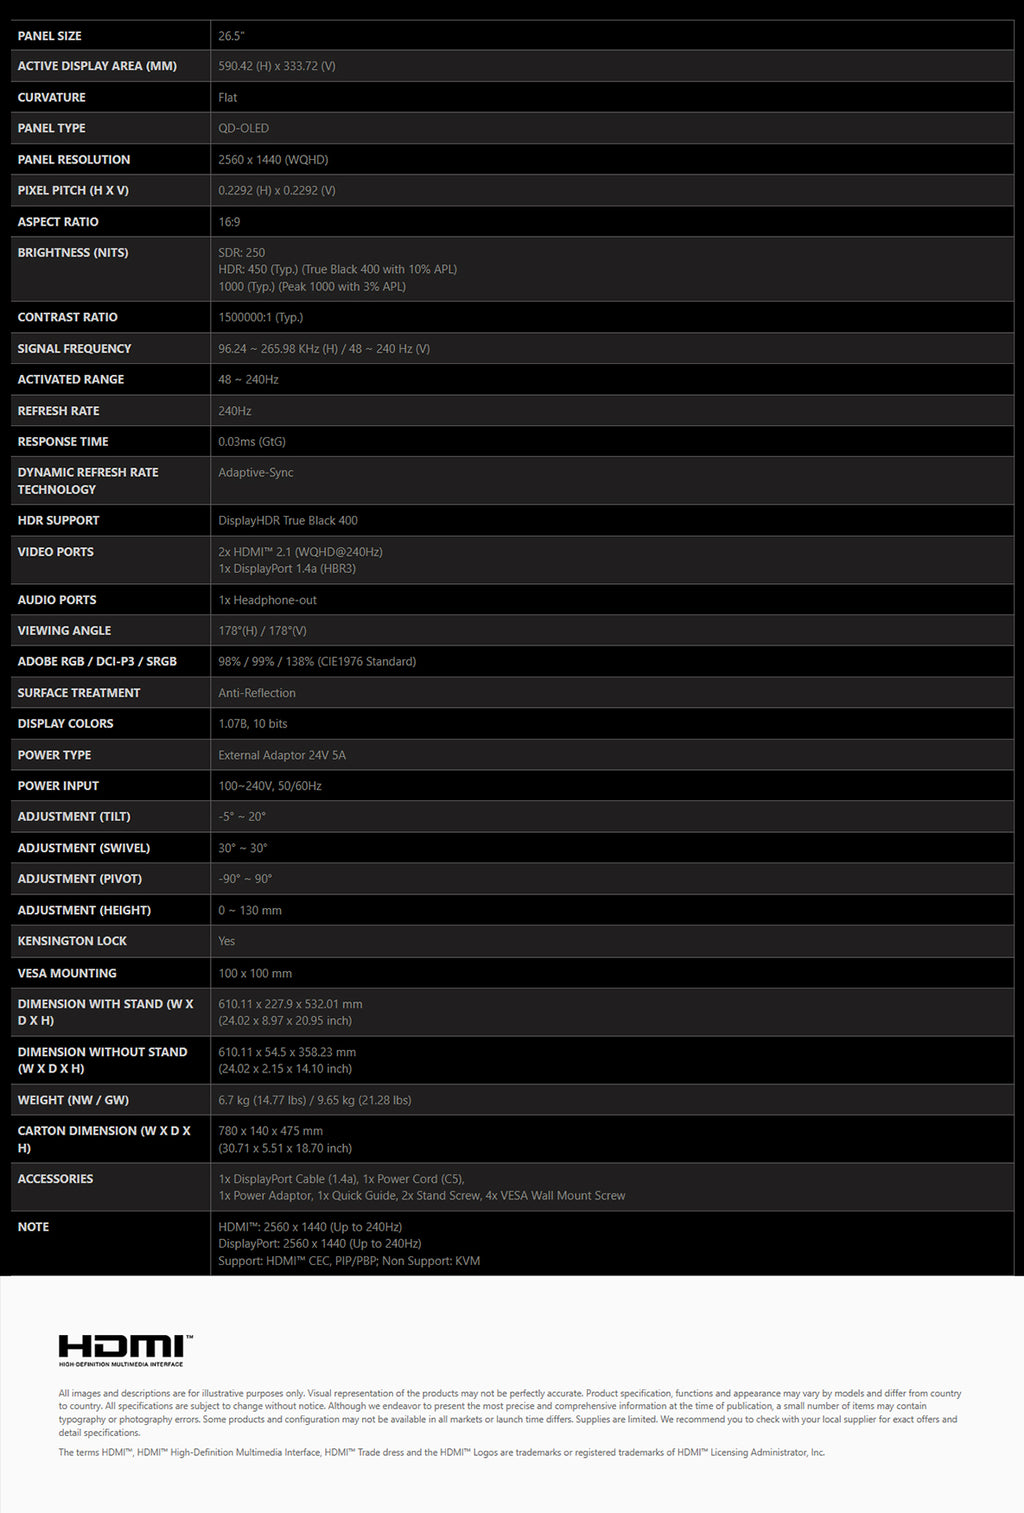Click the PANEL SIZE row label
Screen dimensions: 1024x1513
coord(50,36)
